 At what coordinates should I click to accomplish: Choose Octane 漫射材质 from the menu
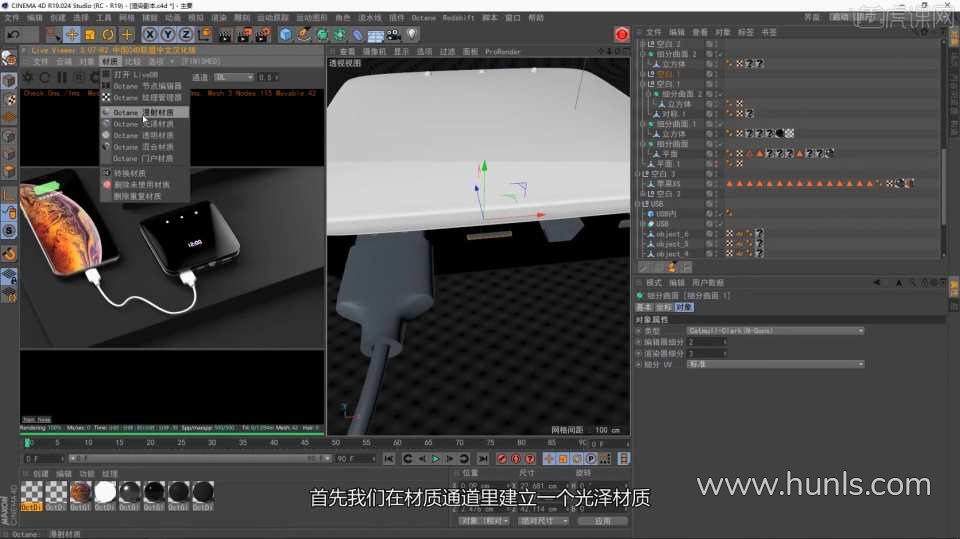tap(144, 113)
